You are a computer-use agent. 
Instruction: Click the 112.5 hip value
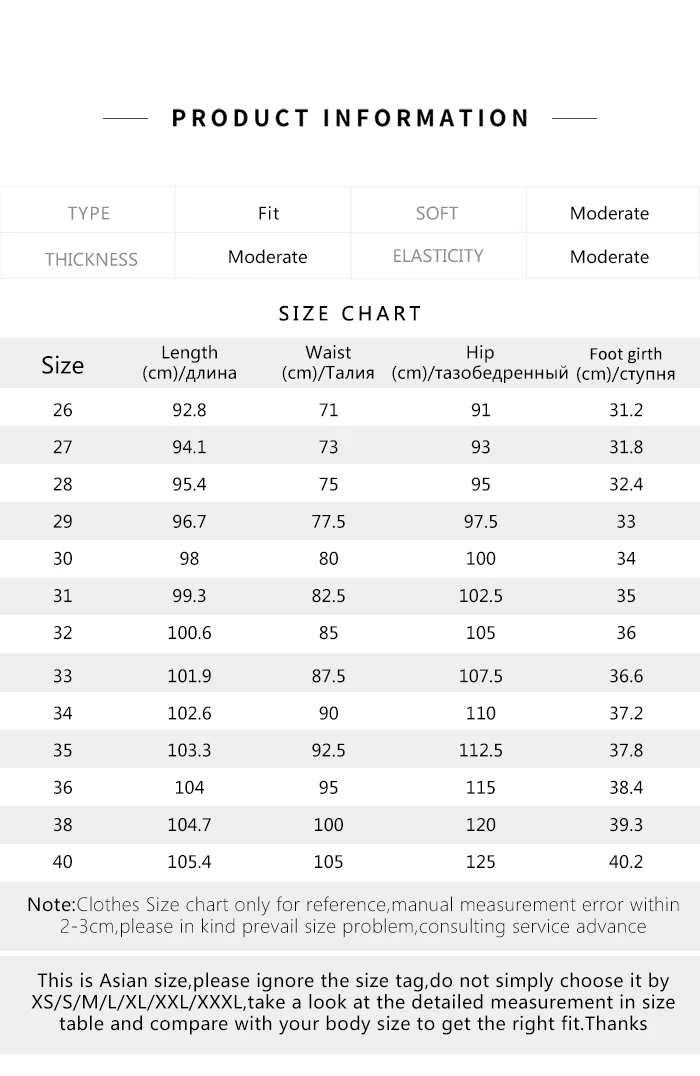click(x=480, y=750)
